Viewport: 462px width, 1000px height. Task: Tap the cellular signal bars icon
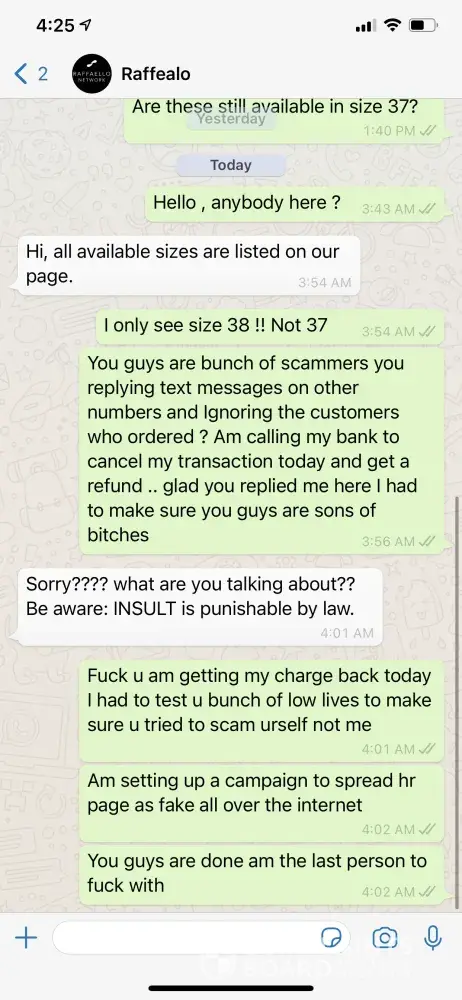click(364, 26)
